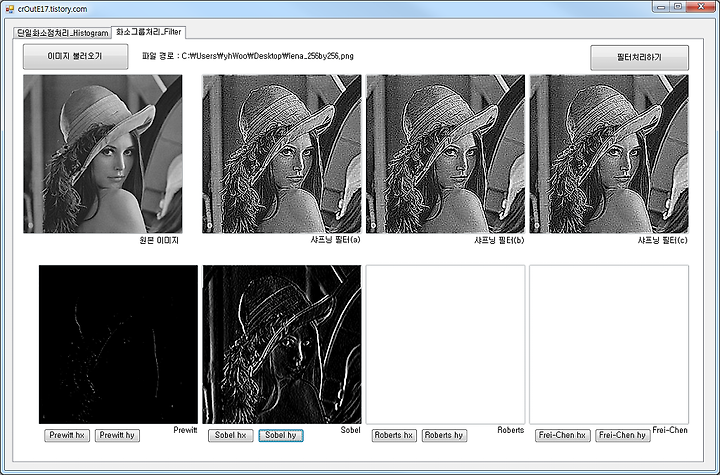Click the Sobel edge result image

point(282,345)
